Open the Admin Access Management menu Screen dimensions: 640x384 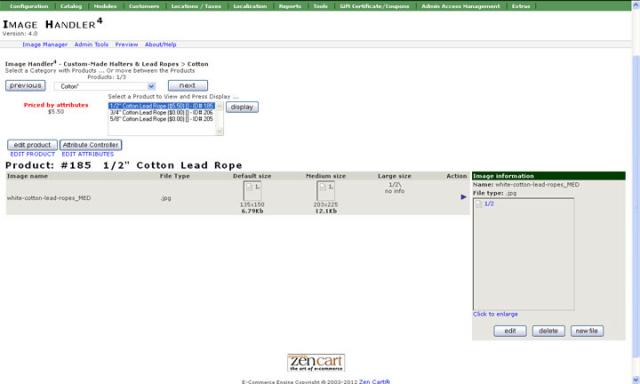tap(460, 6)
